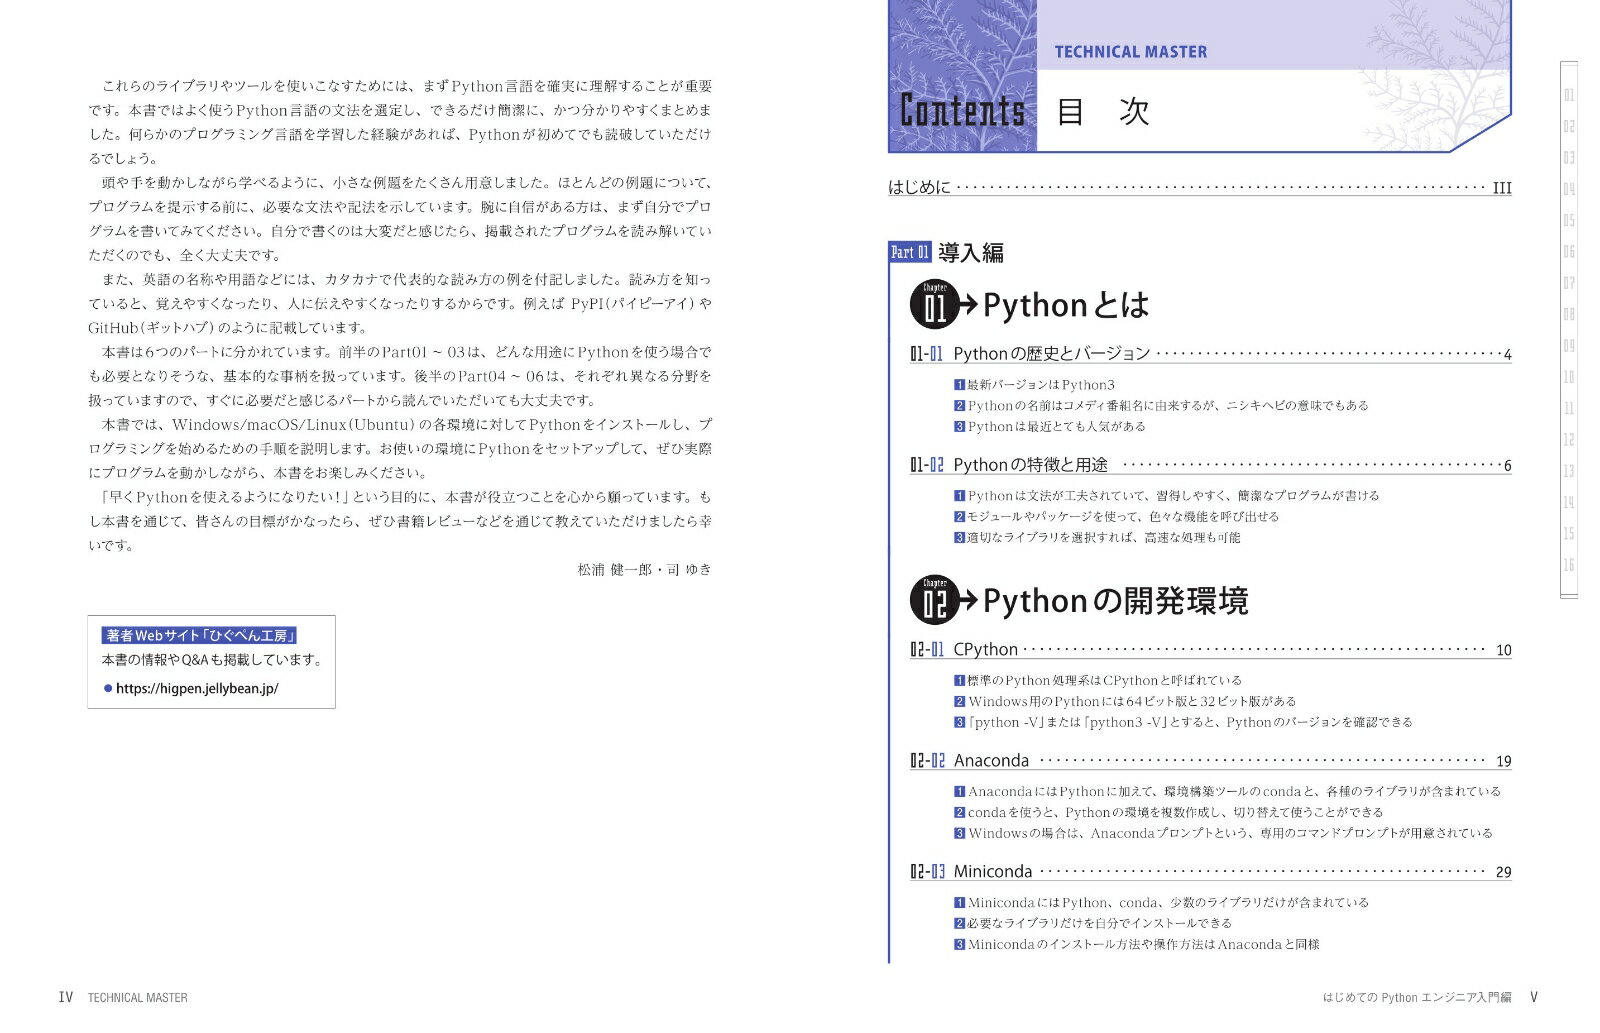Screen dimensions: 1600x1033
Task: Click the Part 01 blue label
Action: pyautogui.click(x=910, y=252)
